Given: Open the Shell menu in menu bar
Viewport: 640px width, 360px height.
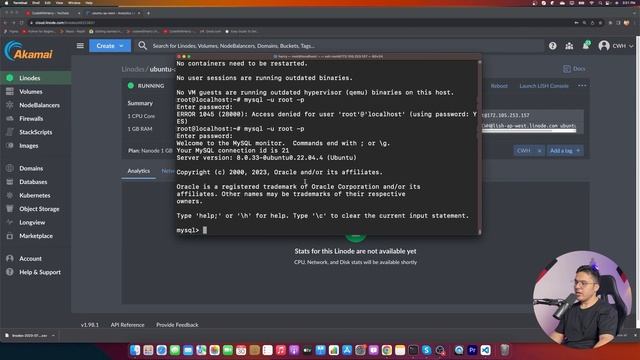Looking at the screenshot, I should [x=36, y=2].
